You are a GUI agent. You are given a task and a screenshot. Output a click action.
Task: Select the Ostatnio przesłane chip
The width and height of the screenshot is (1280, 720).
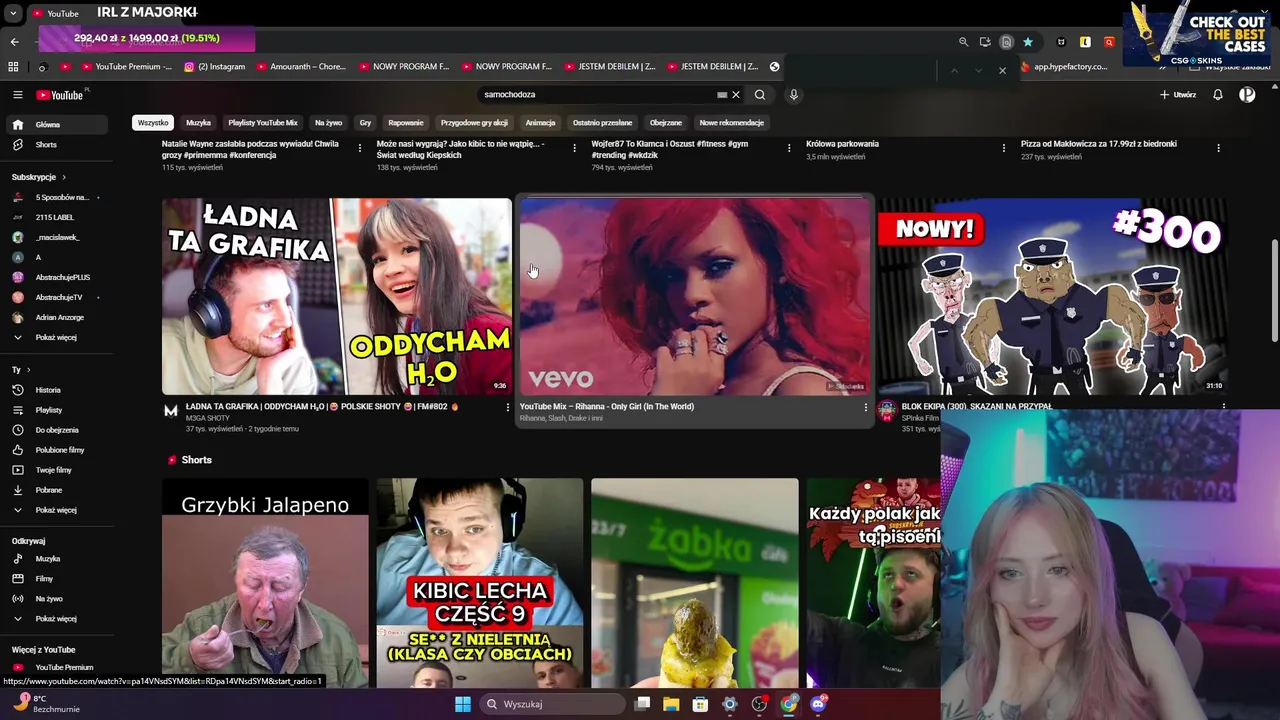[602, 123]
